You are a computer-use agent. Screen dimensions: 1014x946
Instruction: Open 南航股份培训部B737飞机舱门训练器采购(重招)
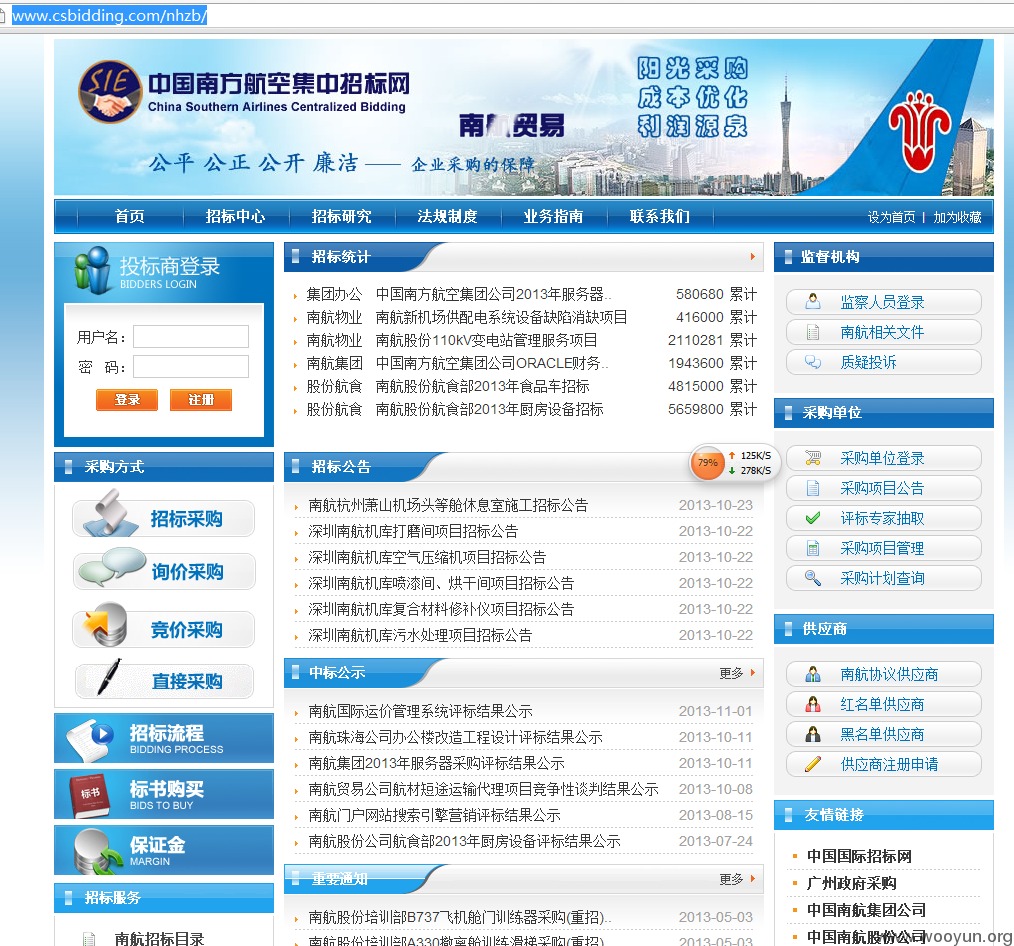click(x=460, y=918)
